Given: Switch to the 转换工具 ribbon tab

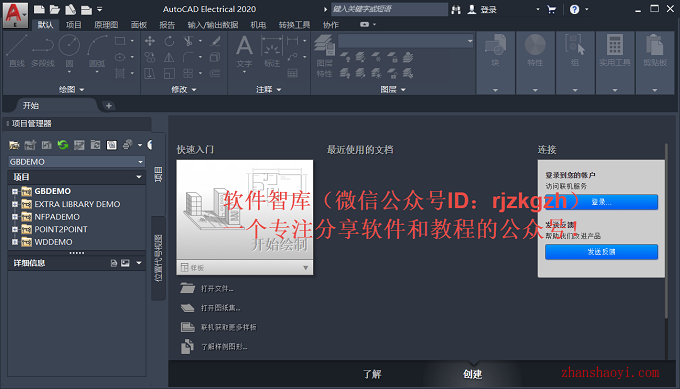Looking at the screenshot, I should [294, 25].
